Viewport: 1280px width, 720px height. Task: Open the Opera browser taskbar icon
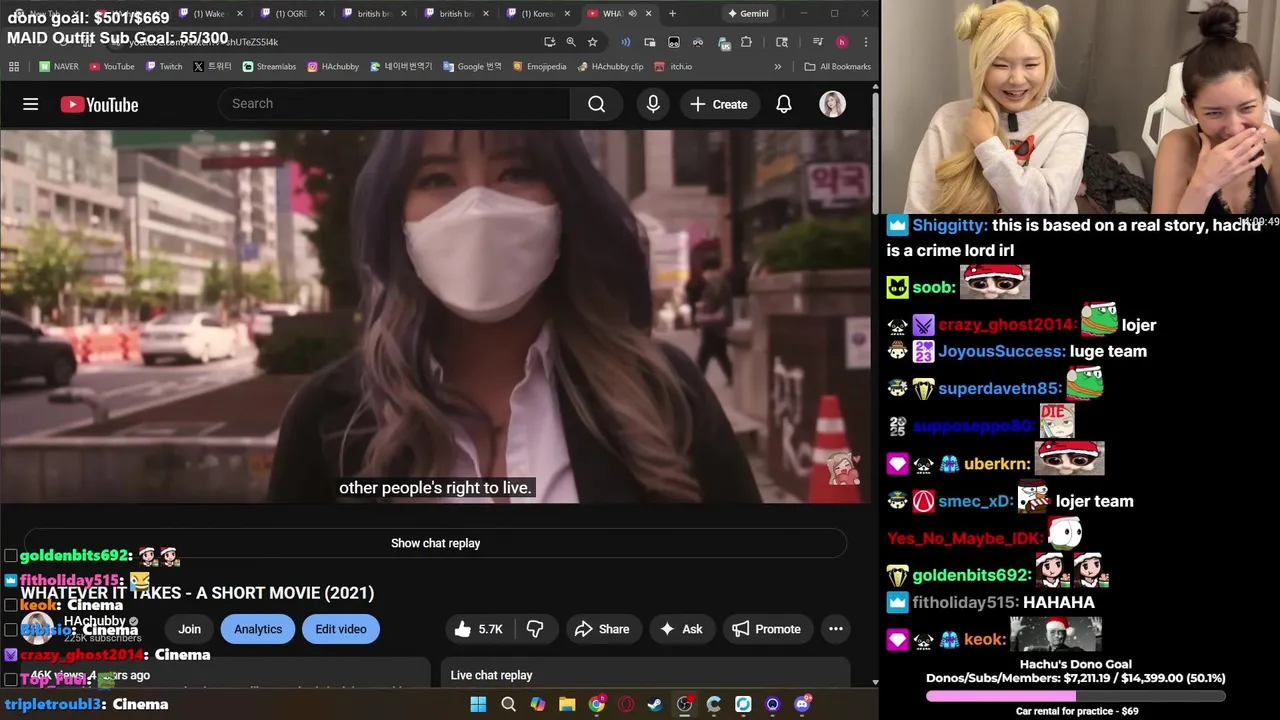(626, 704)
